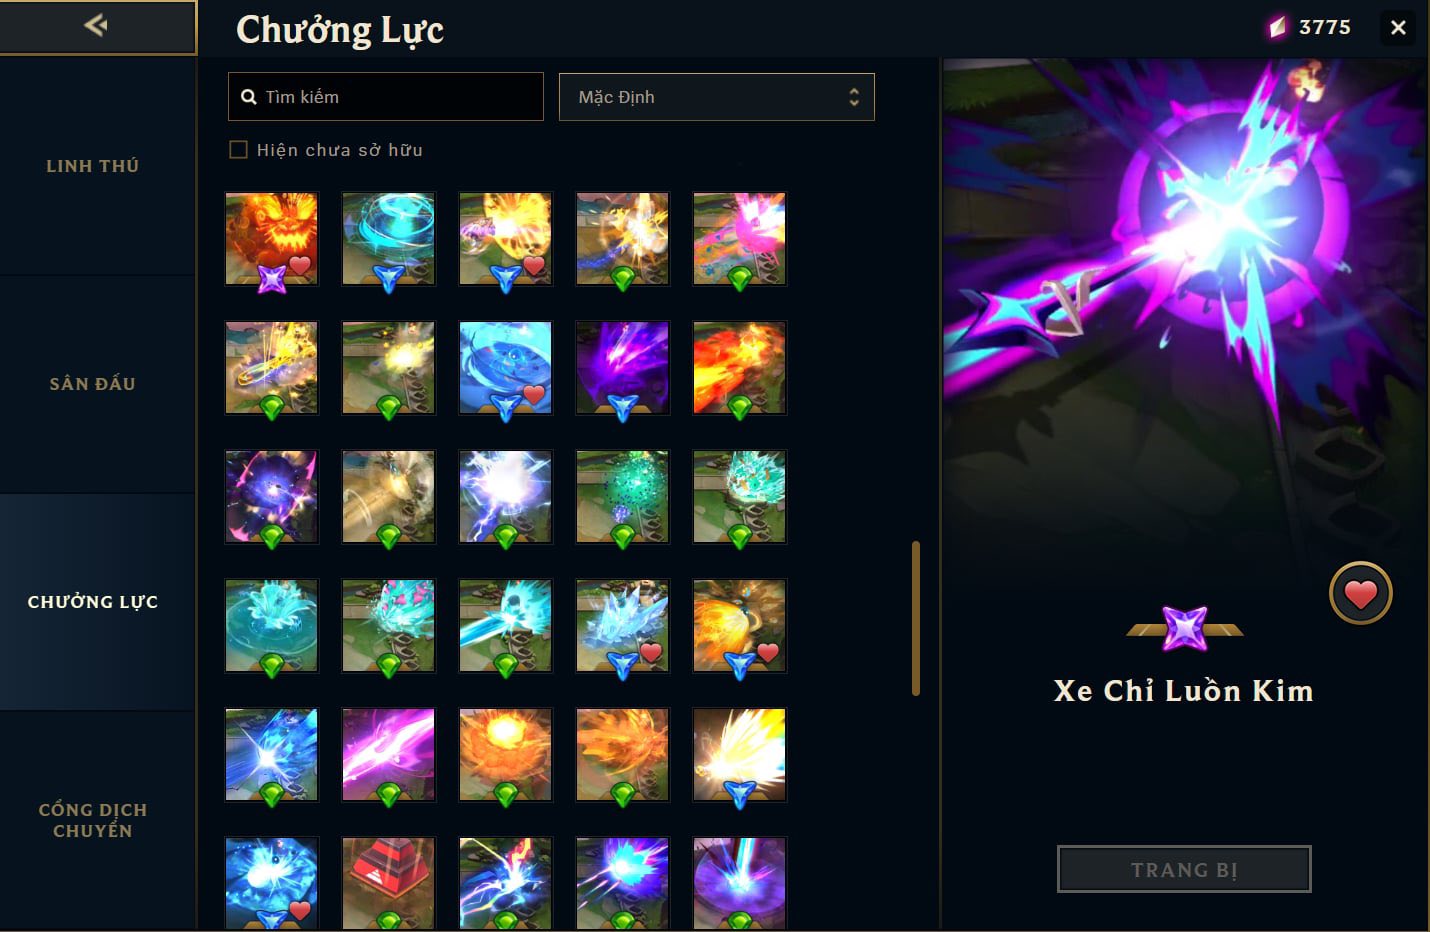Click the Trang Bị button
Image resolution: width=1430 pixels, height=932 pixels.
[x=1184, y=870]
